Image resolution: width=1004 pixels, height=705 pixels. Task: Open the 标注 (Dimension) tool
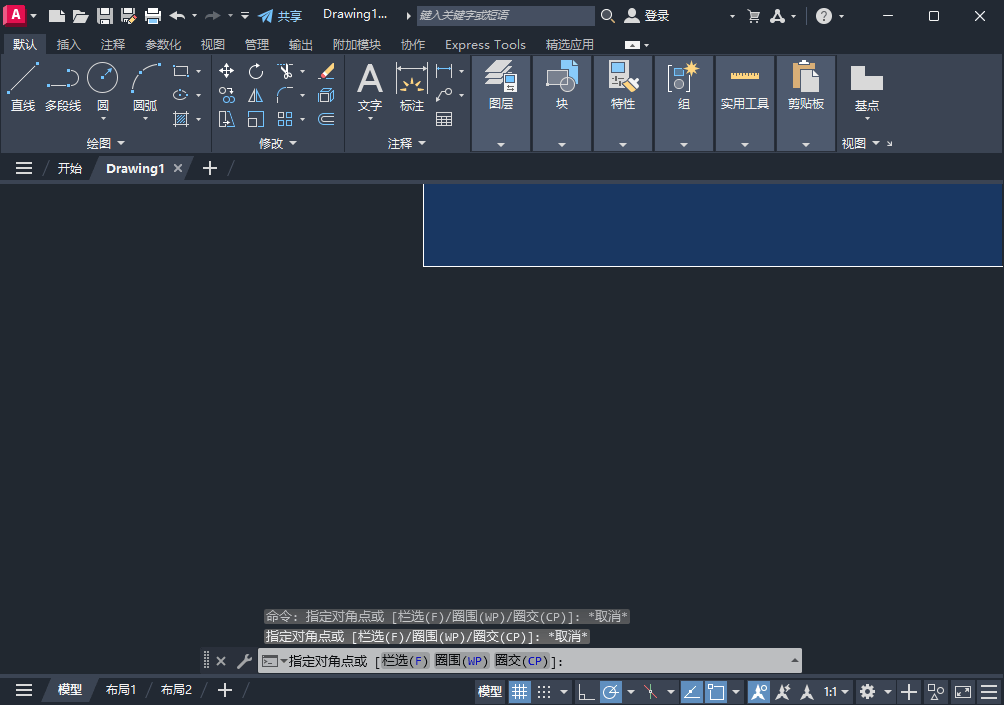(x=411, y=88)
